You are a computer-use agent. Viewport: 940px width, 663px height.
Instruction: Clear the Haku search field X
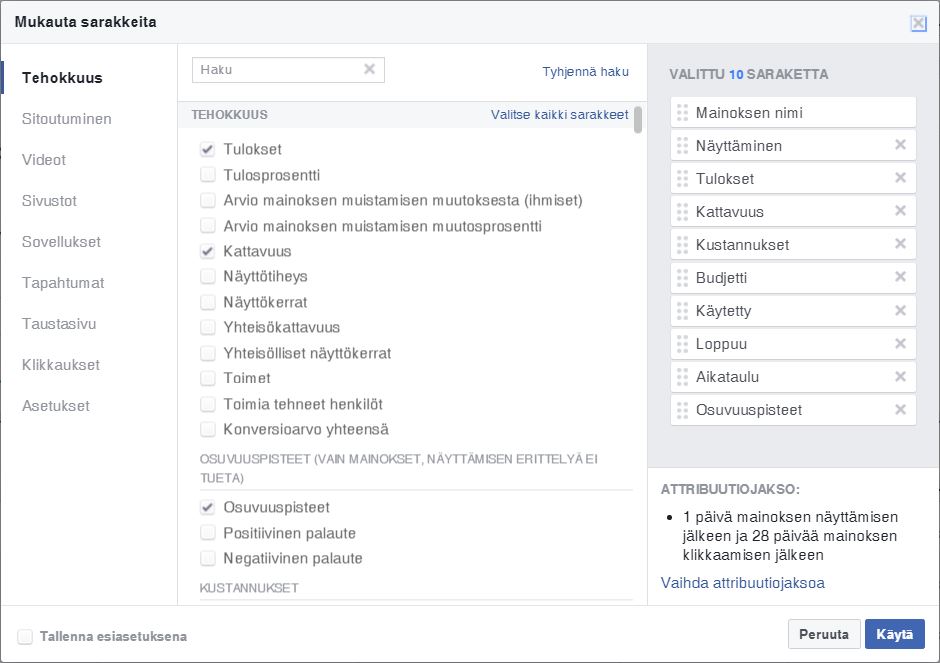tap(369, 69)
